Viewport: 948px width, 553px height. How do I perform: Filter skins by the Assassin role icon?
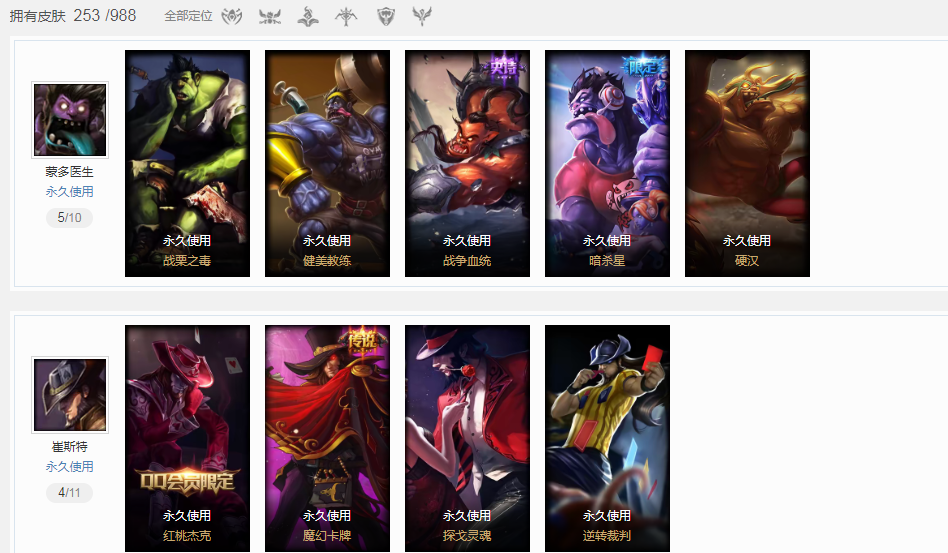(232, 16)
